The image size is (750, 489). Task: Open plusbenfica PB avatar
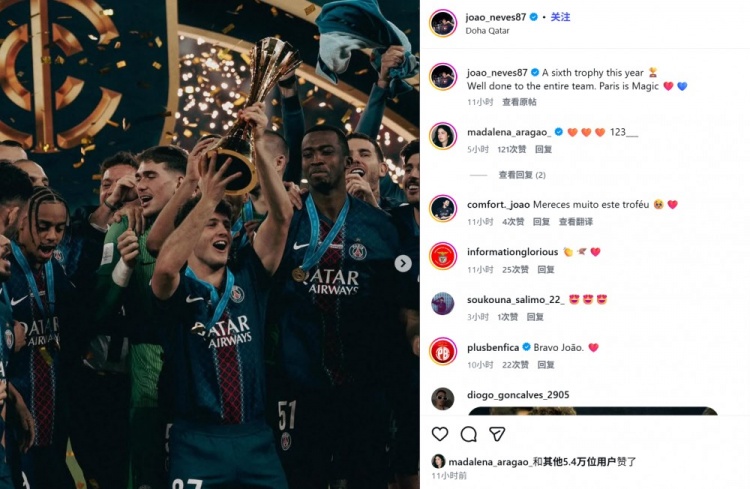tap(442, 351)
